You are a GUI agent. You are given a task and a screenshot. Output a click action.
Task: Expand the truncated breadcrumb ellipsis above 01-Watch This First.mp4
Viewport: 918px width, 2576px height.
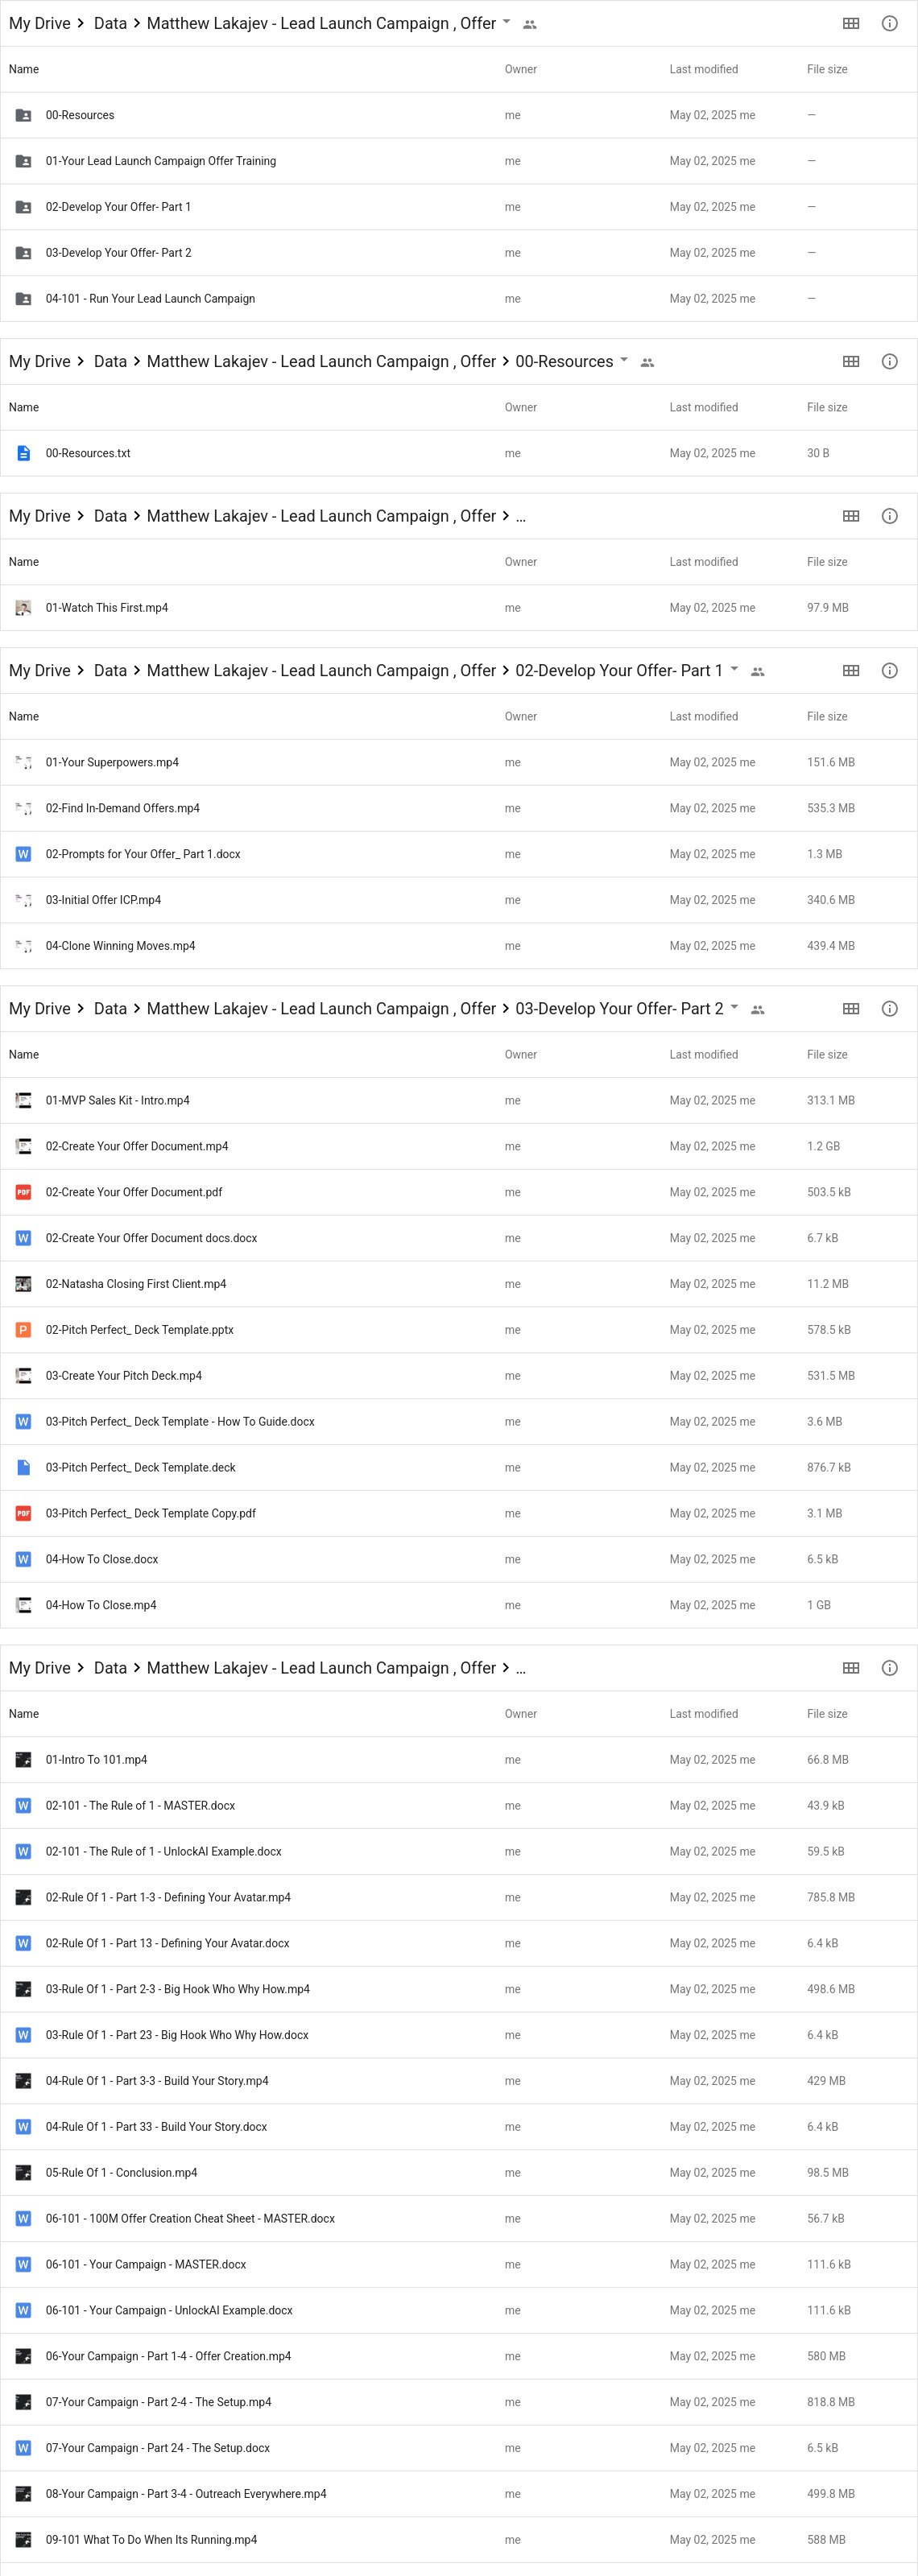coord(520,517)
